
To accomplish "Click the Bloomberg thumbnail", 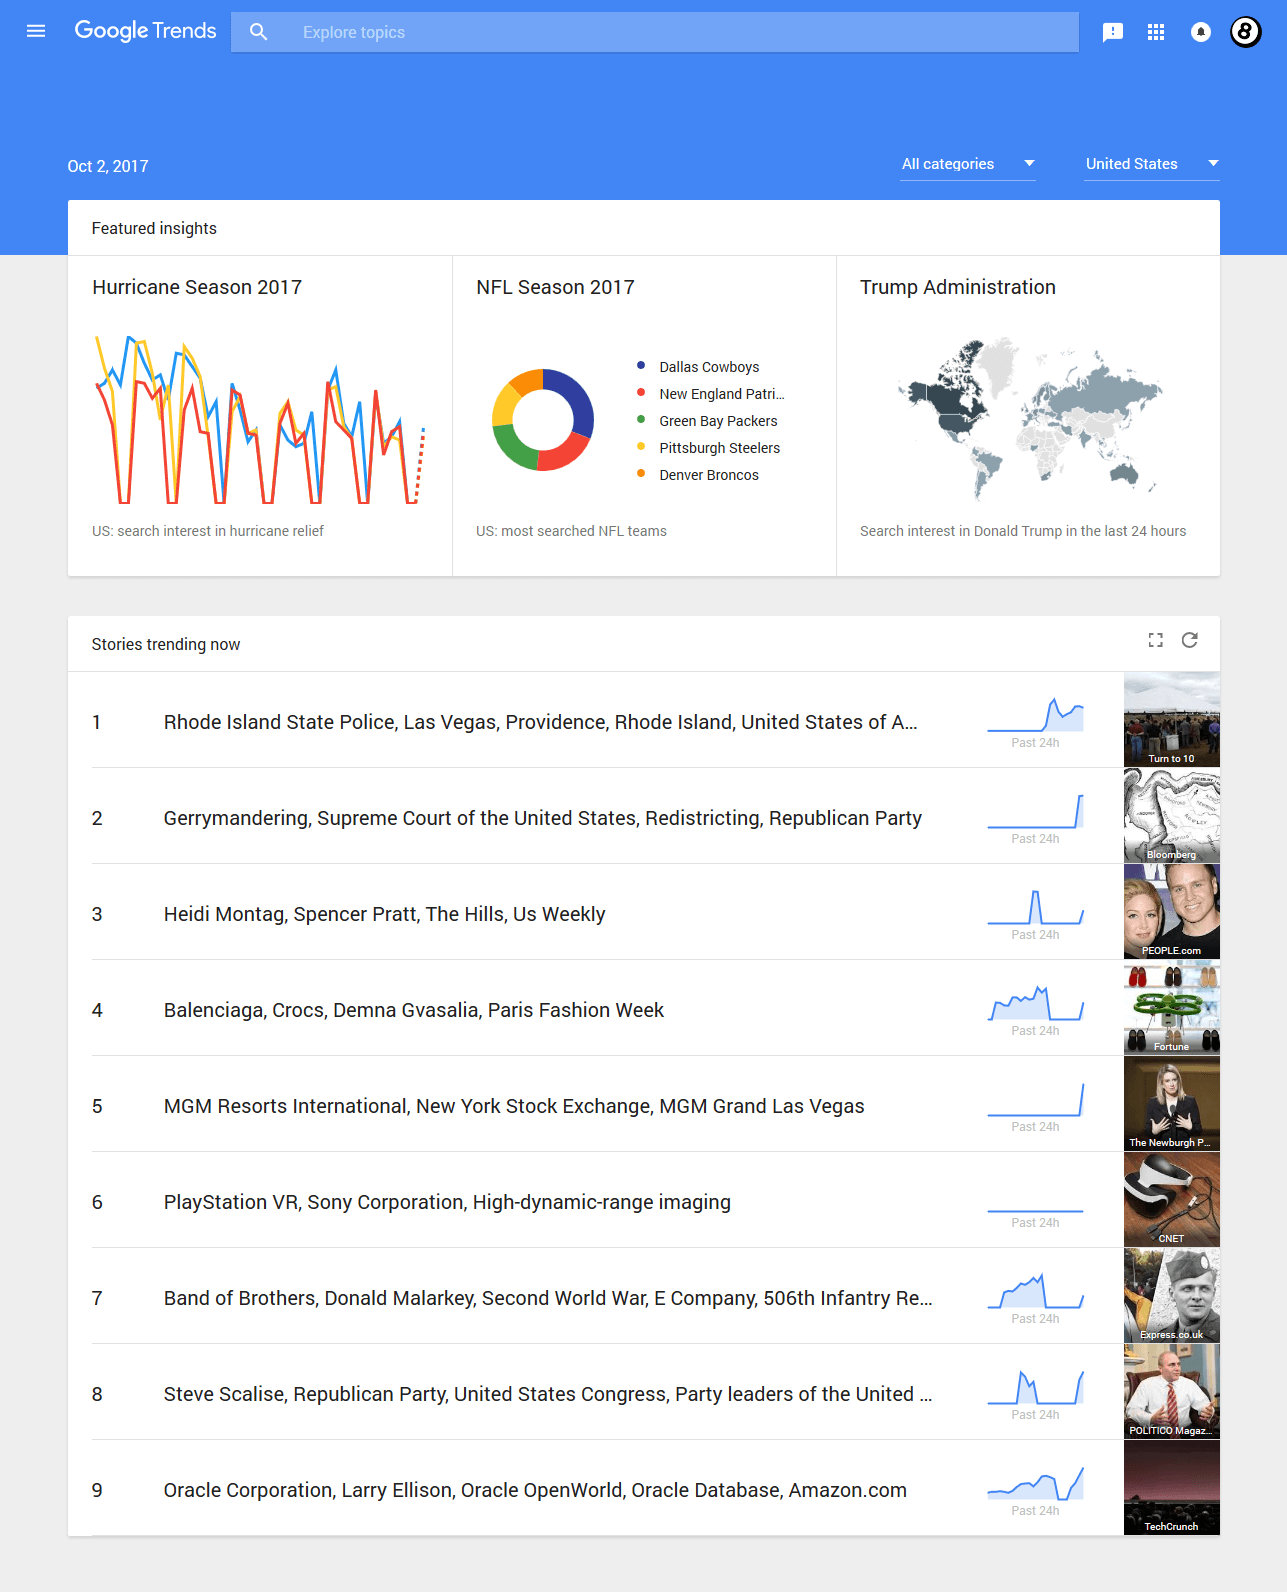I will pos(1172,816).
